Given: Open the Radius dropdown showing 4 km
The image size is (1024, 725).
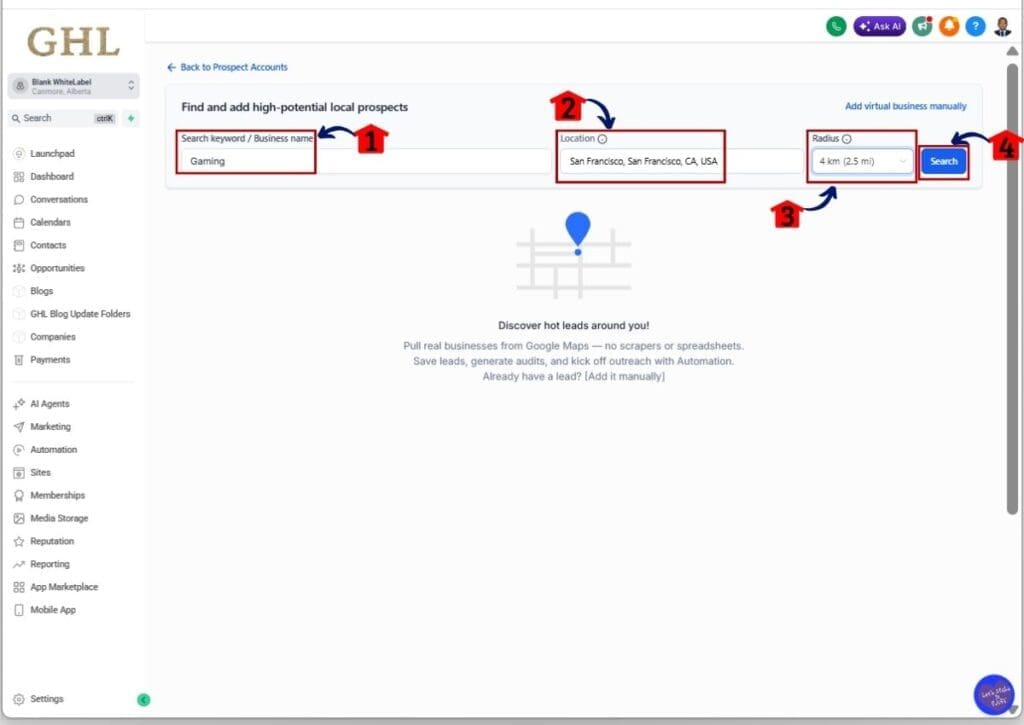Looking at the screenshot, I should (x=862, y=161).
